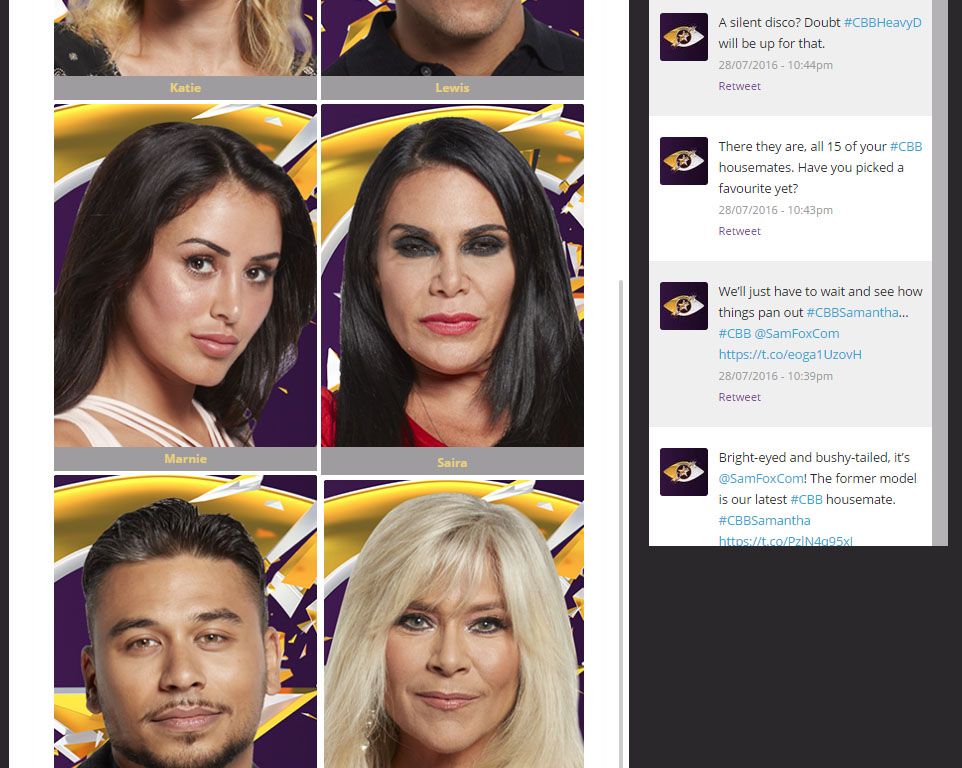Image resolution: width=962 pixels, height=768 pixels.
Task: Open @SamFoxCom mention in 'Bright-eyed' tweet
Action: point(761,478)
